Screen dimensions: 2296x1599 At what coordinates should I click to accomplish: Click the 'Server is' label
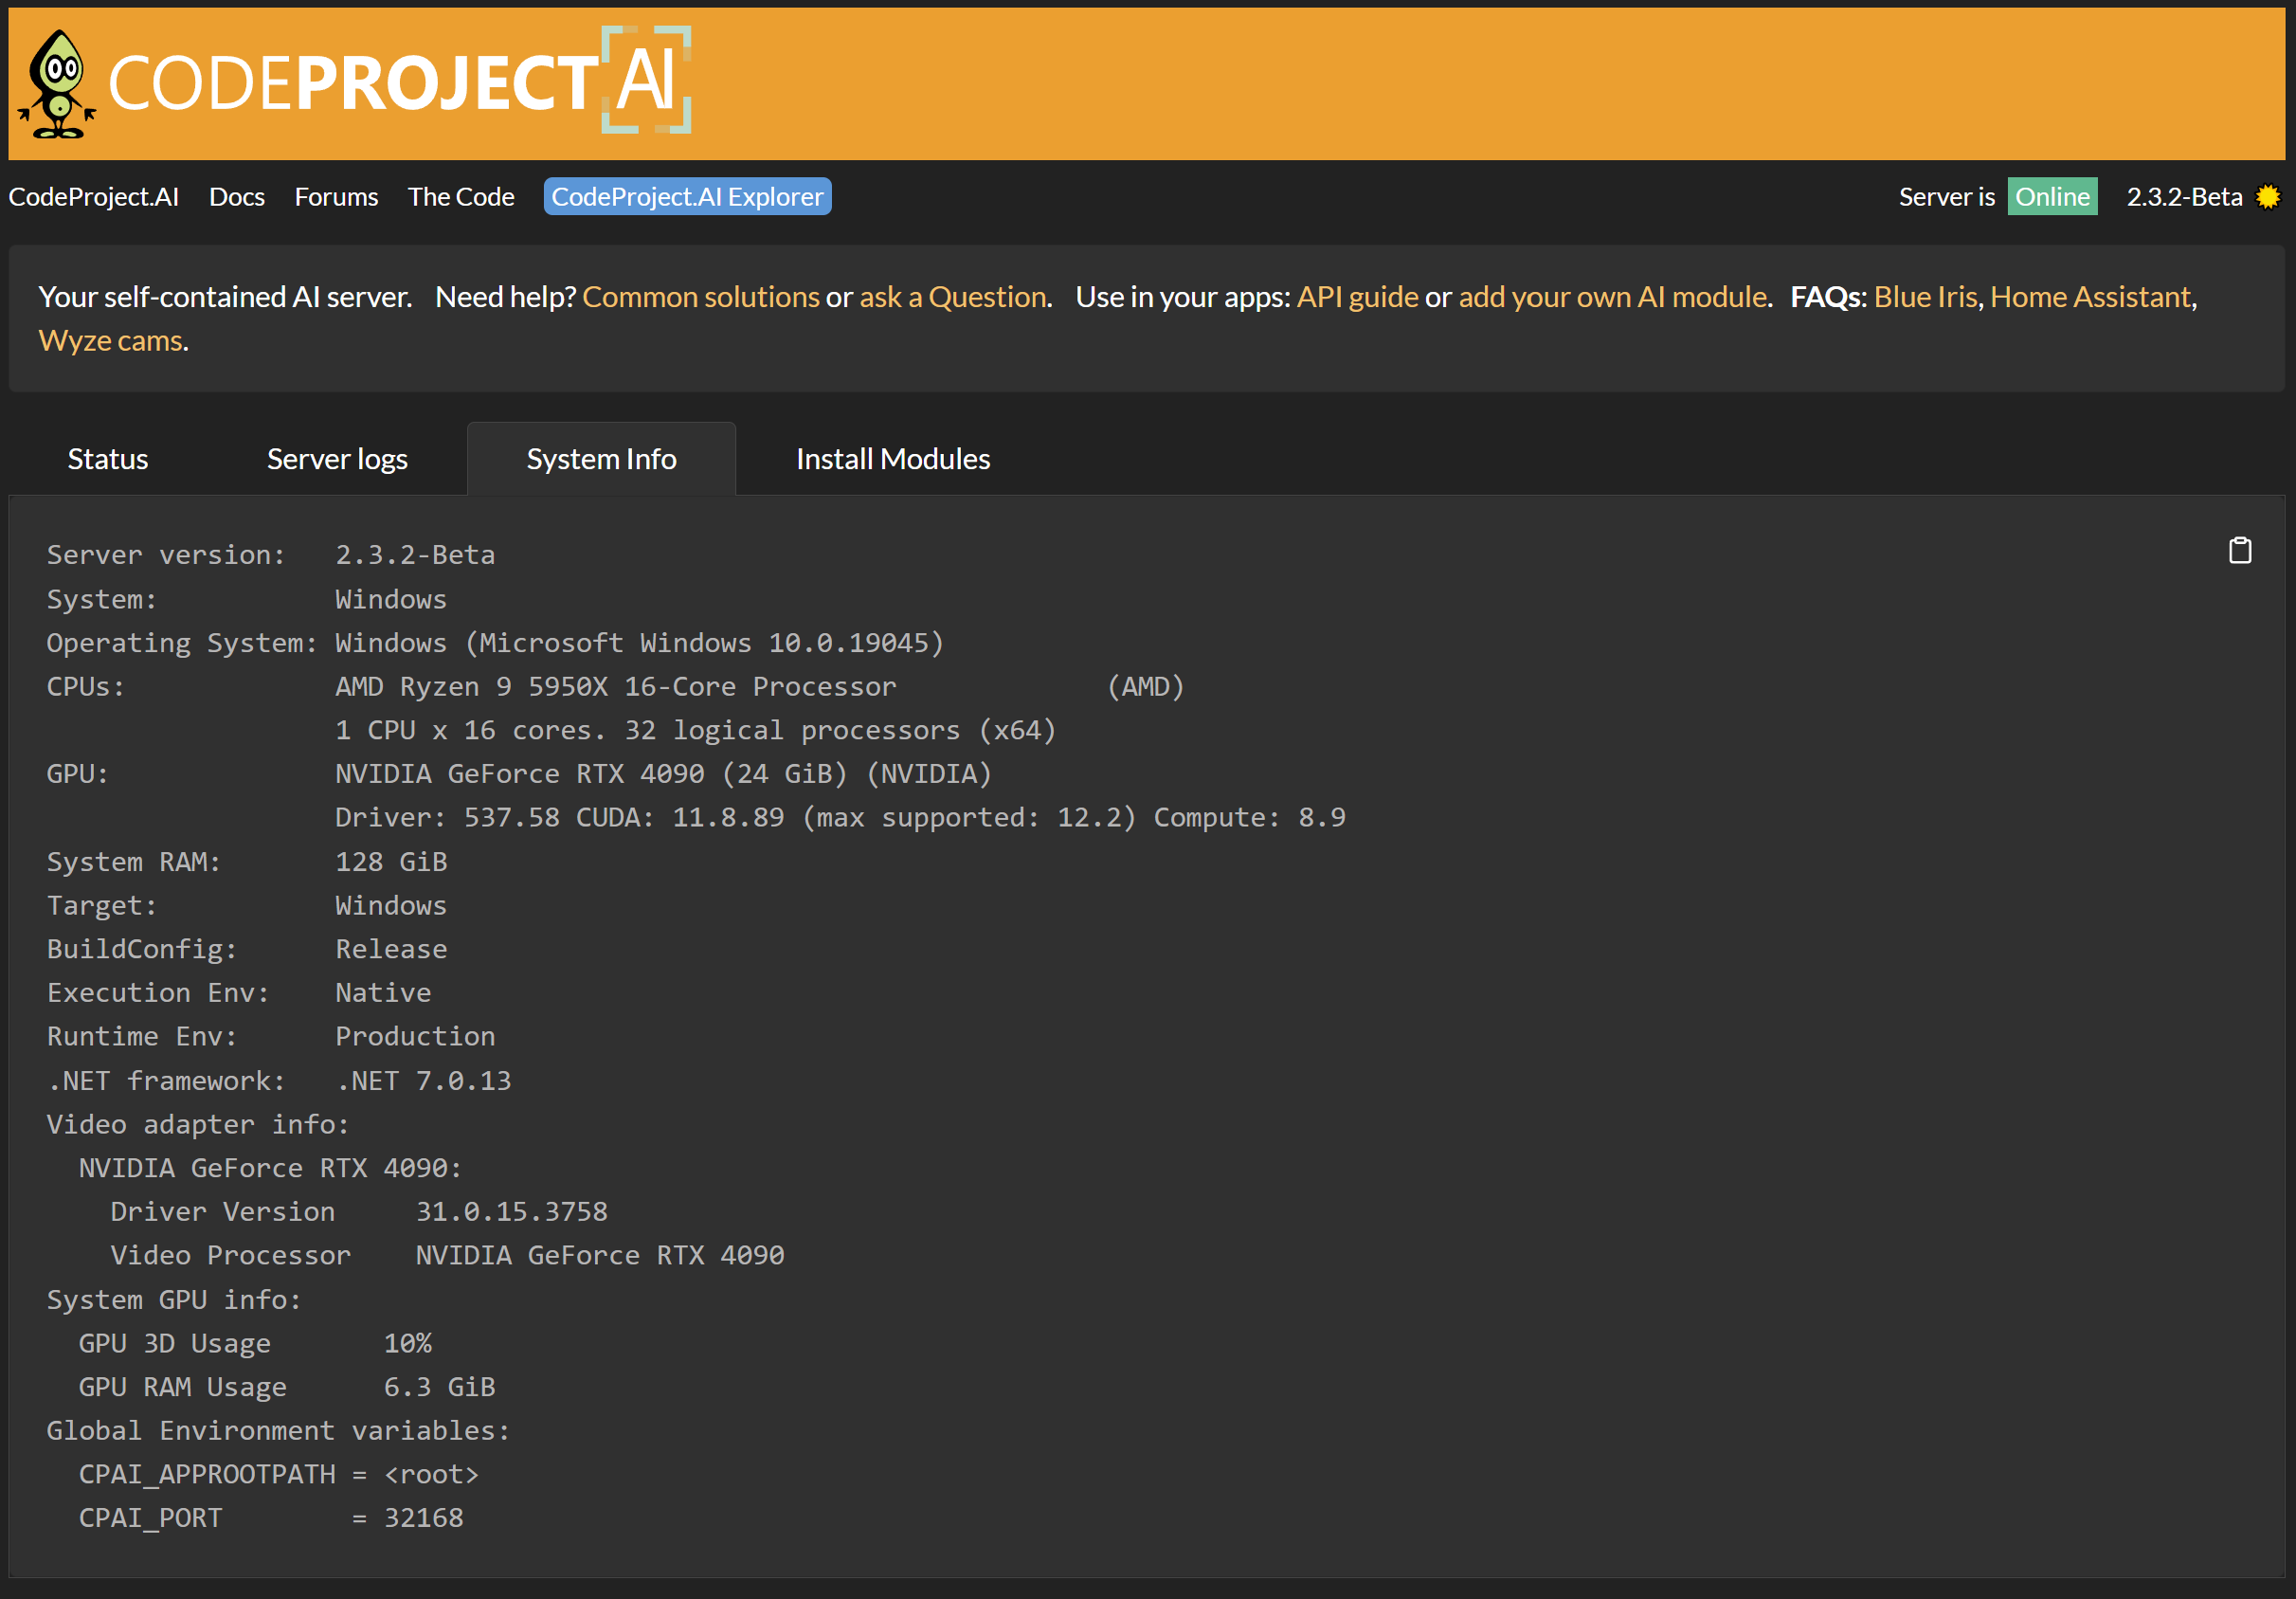click(x=1946, y=197)
